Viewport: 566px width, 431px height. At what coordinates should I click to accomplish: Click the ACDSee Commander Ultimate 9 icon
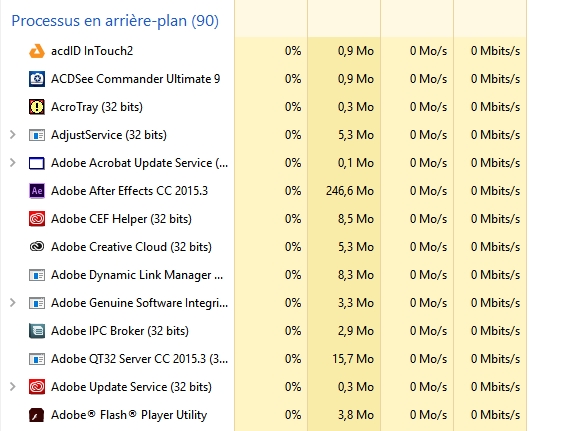pyautogui.click(x=37, y=79)
